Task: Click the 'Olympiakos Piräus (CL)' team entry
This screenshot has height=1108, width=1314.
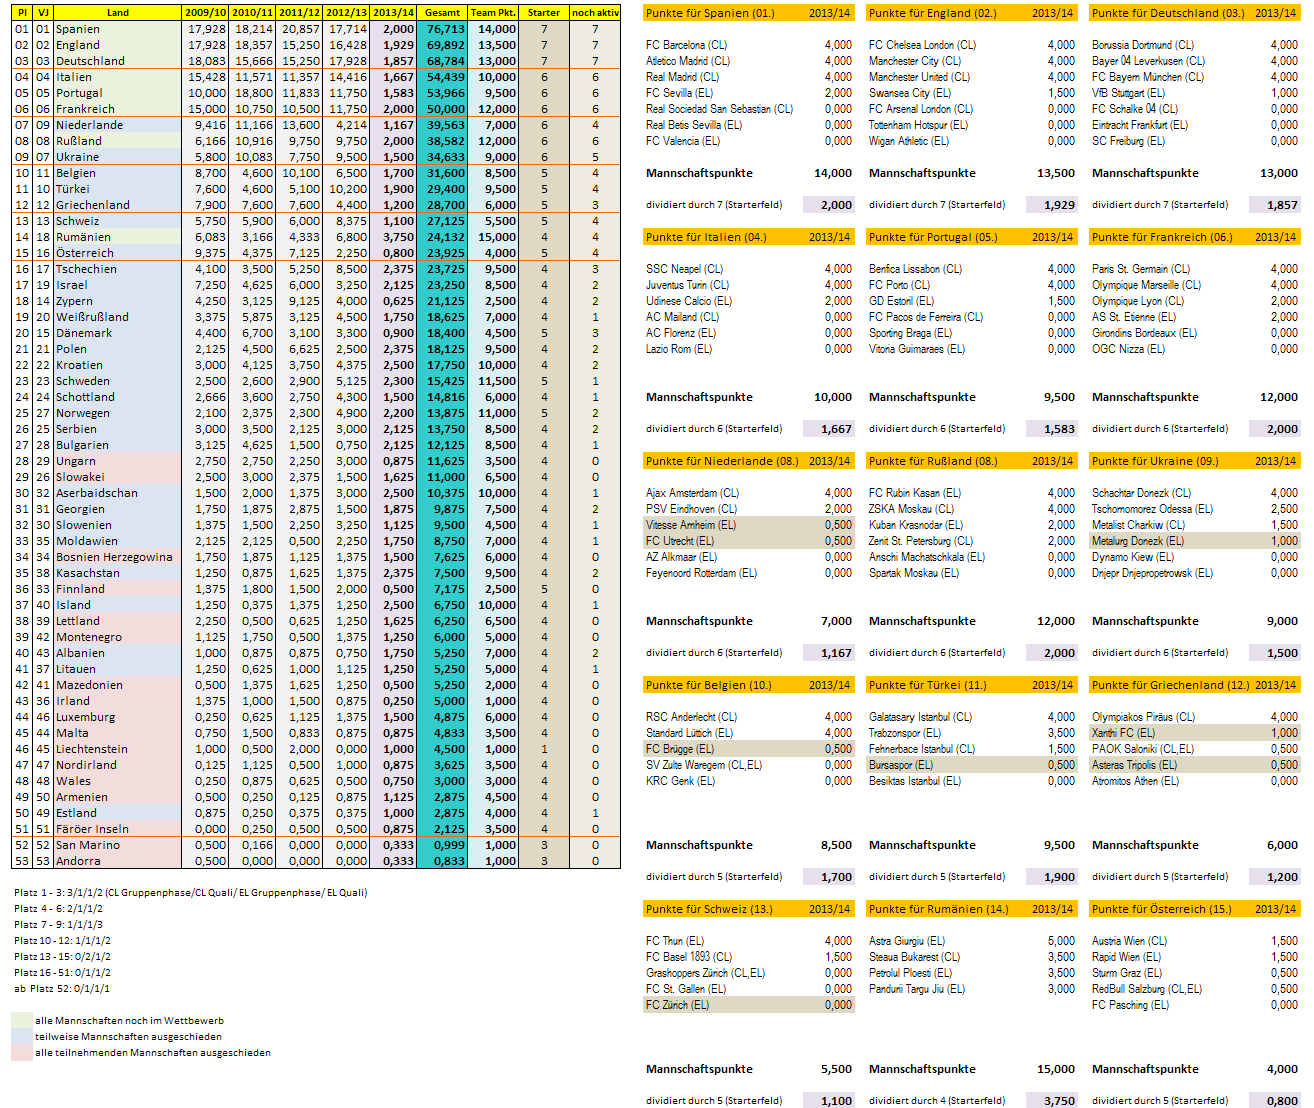Action: click(x=1143, y=717)
